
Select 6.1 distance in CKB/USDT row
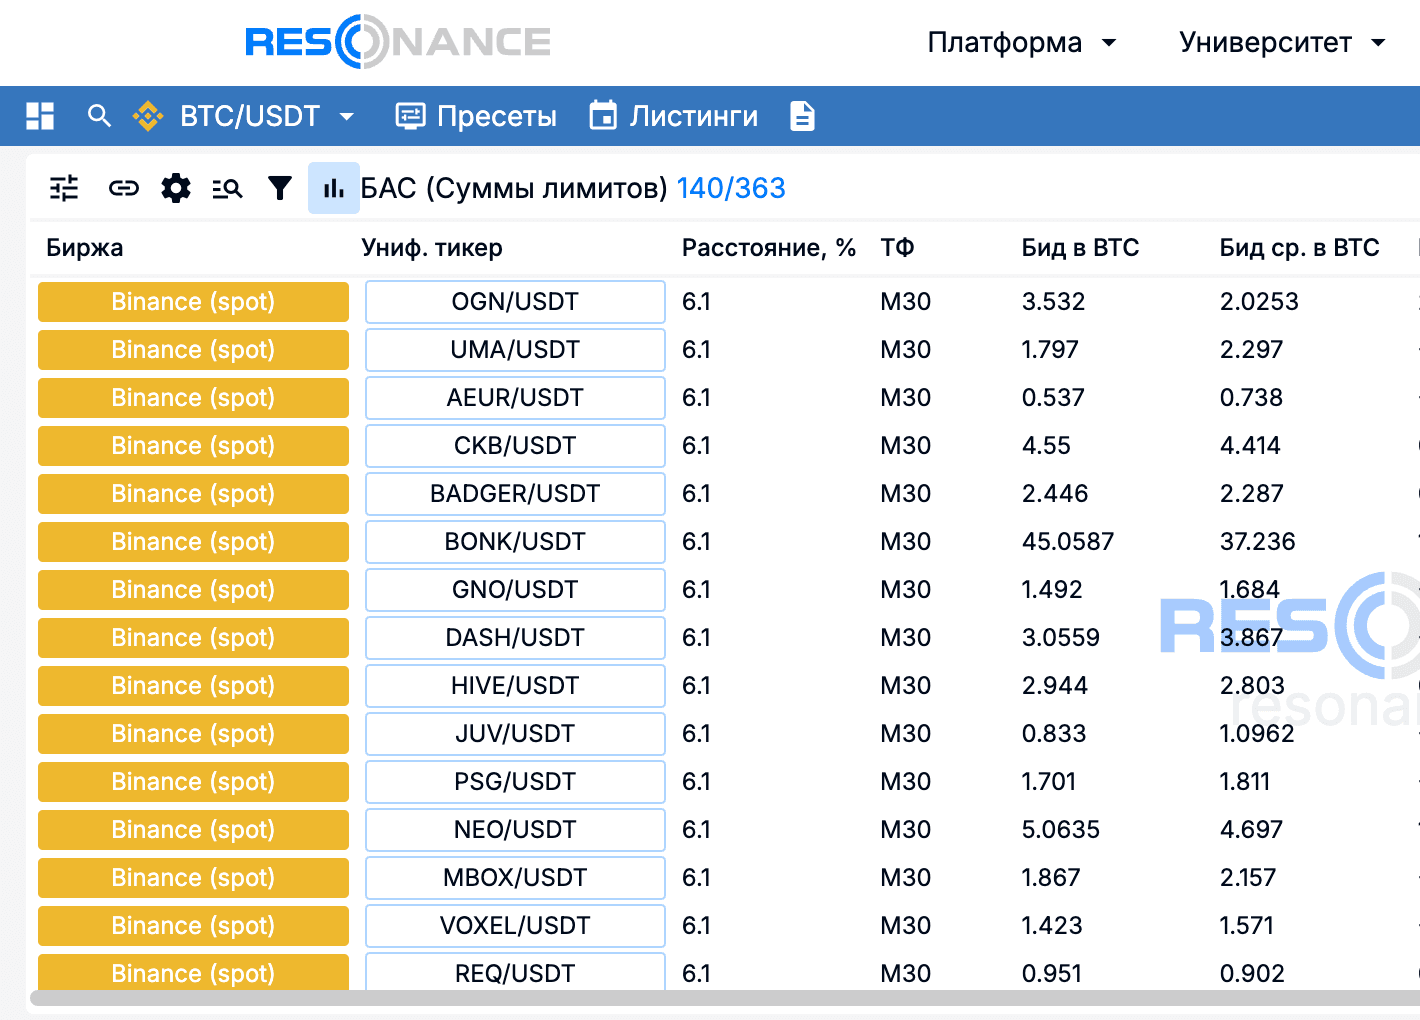pos(696,446)
